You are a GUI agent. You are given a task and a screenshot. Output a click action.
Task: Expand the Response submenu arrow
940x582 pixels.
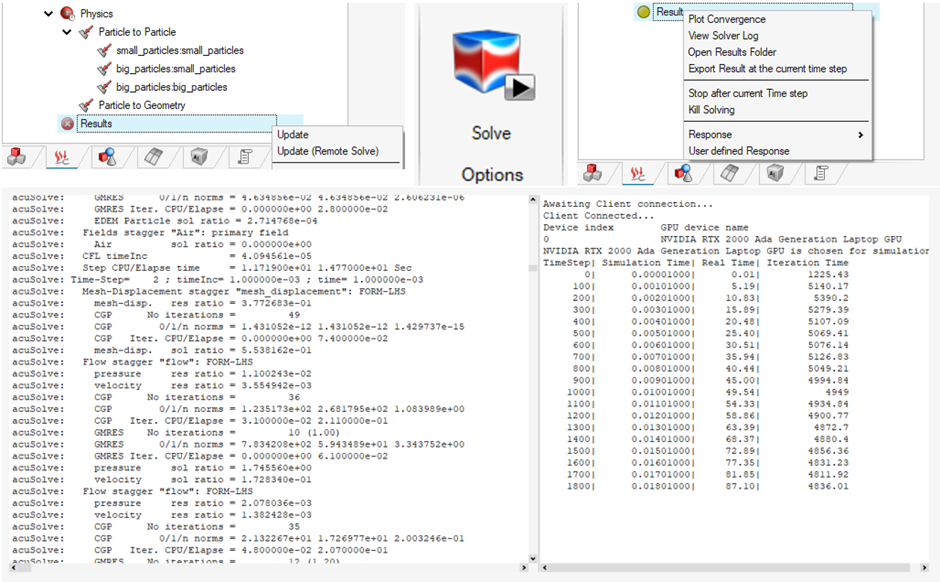click(x=860, y=135)
